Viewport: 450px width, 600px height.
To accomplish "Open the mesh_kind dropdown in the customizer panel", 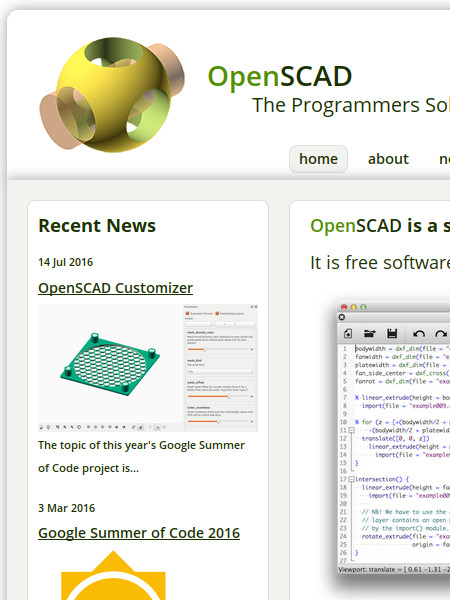I will tap(220, 372).
